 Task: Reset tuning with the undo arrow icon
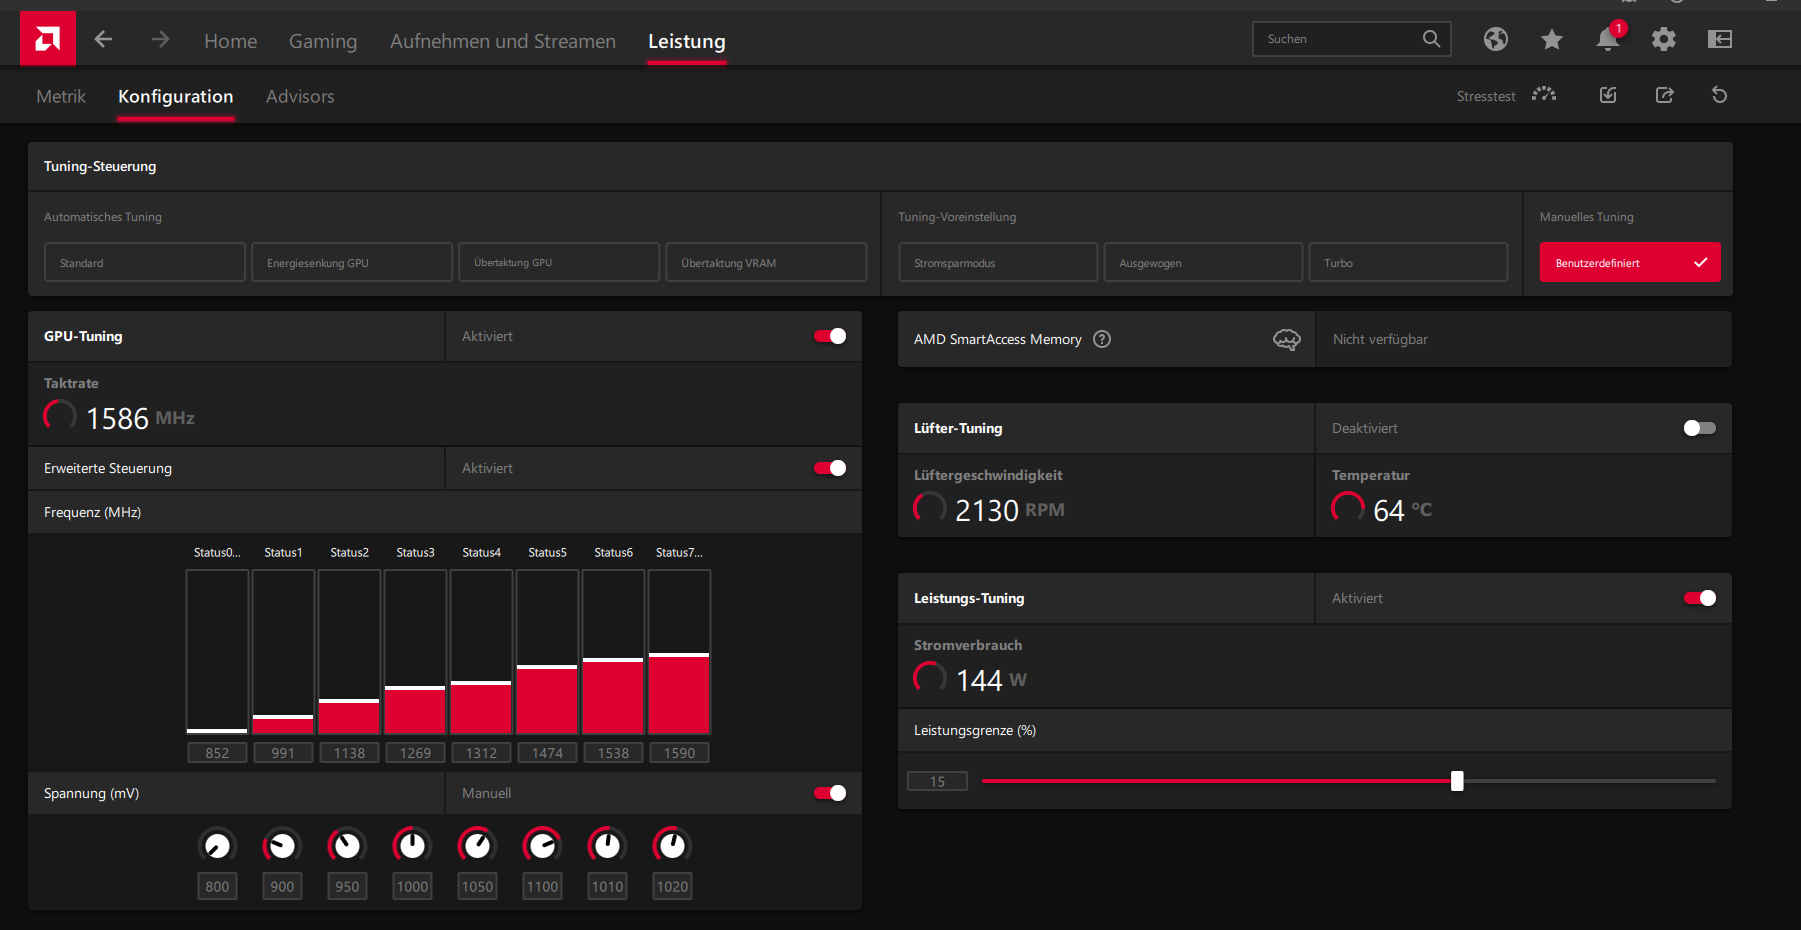tap(1720, 95)
